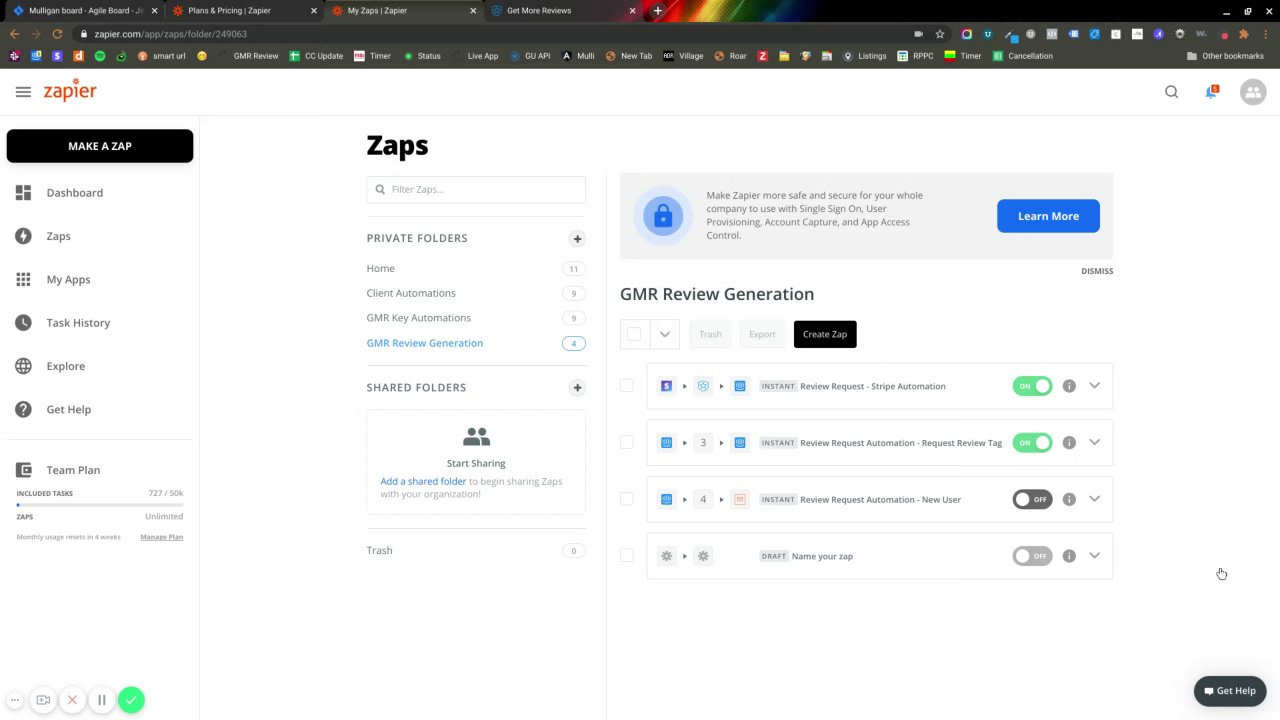The width and height of the screenshot is (1280, 720).
Task: Expand options for Stripe Automation zap
Action: click(x=1094, y=386)
